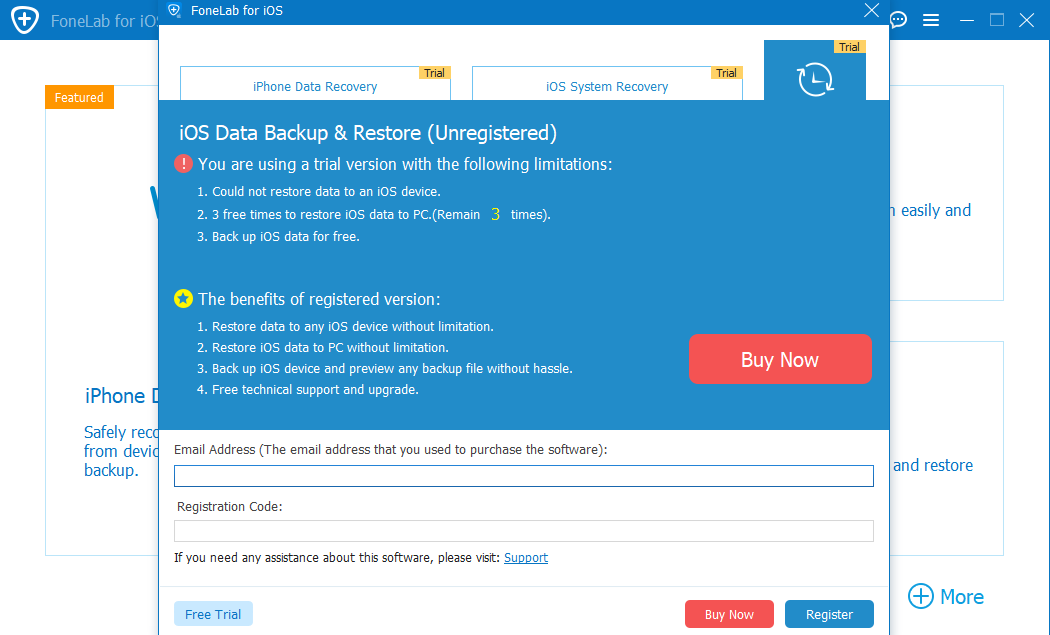Click 'Back up iOS data for free' text

(286, 236)
